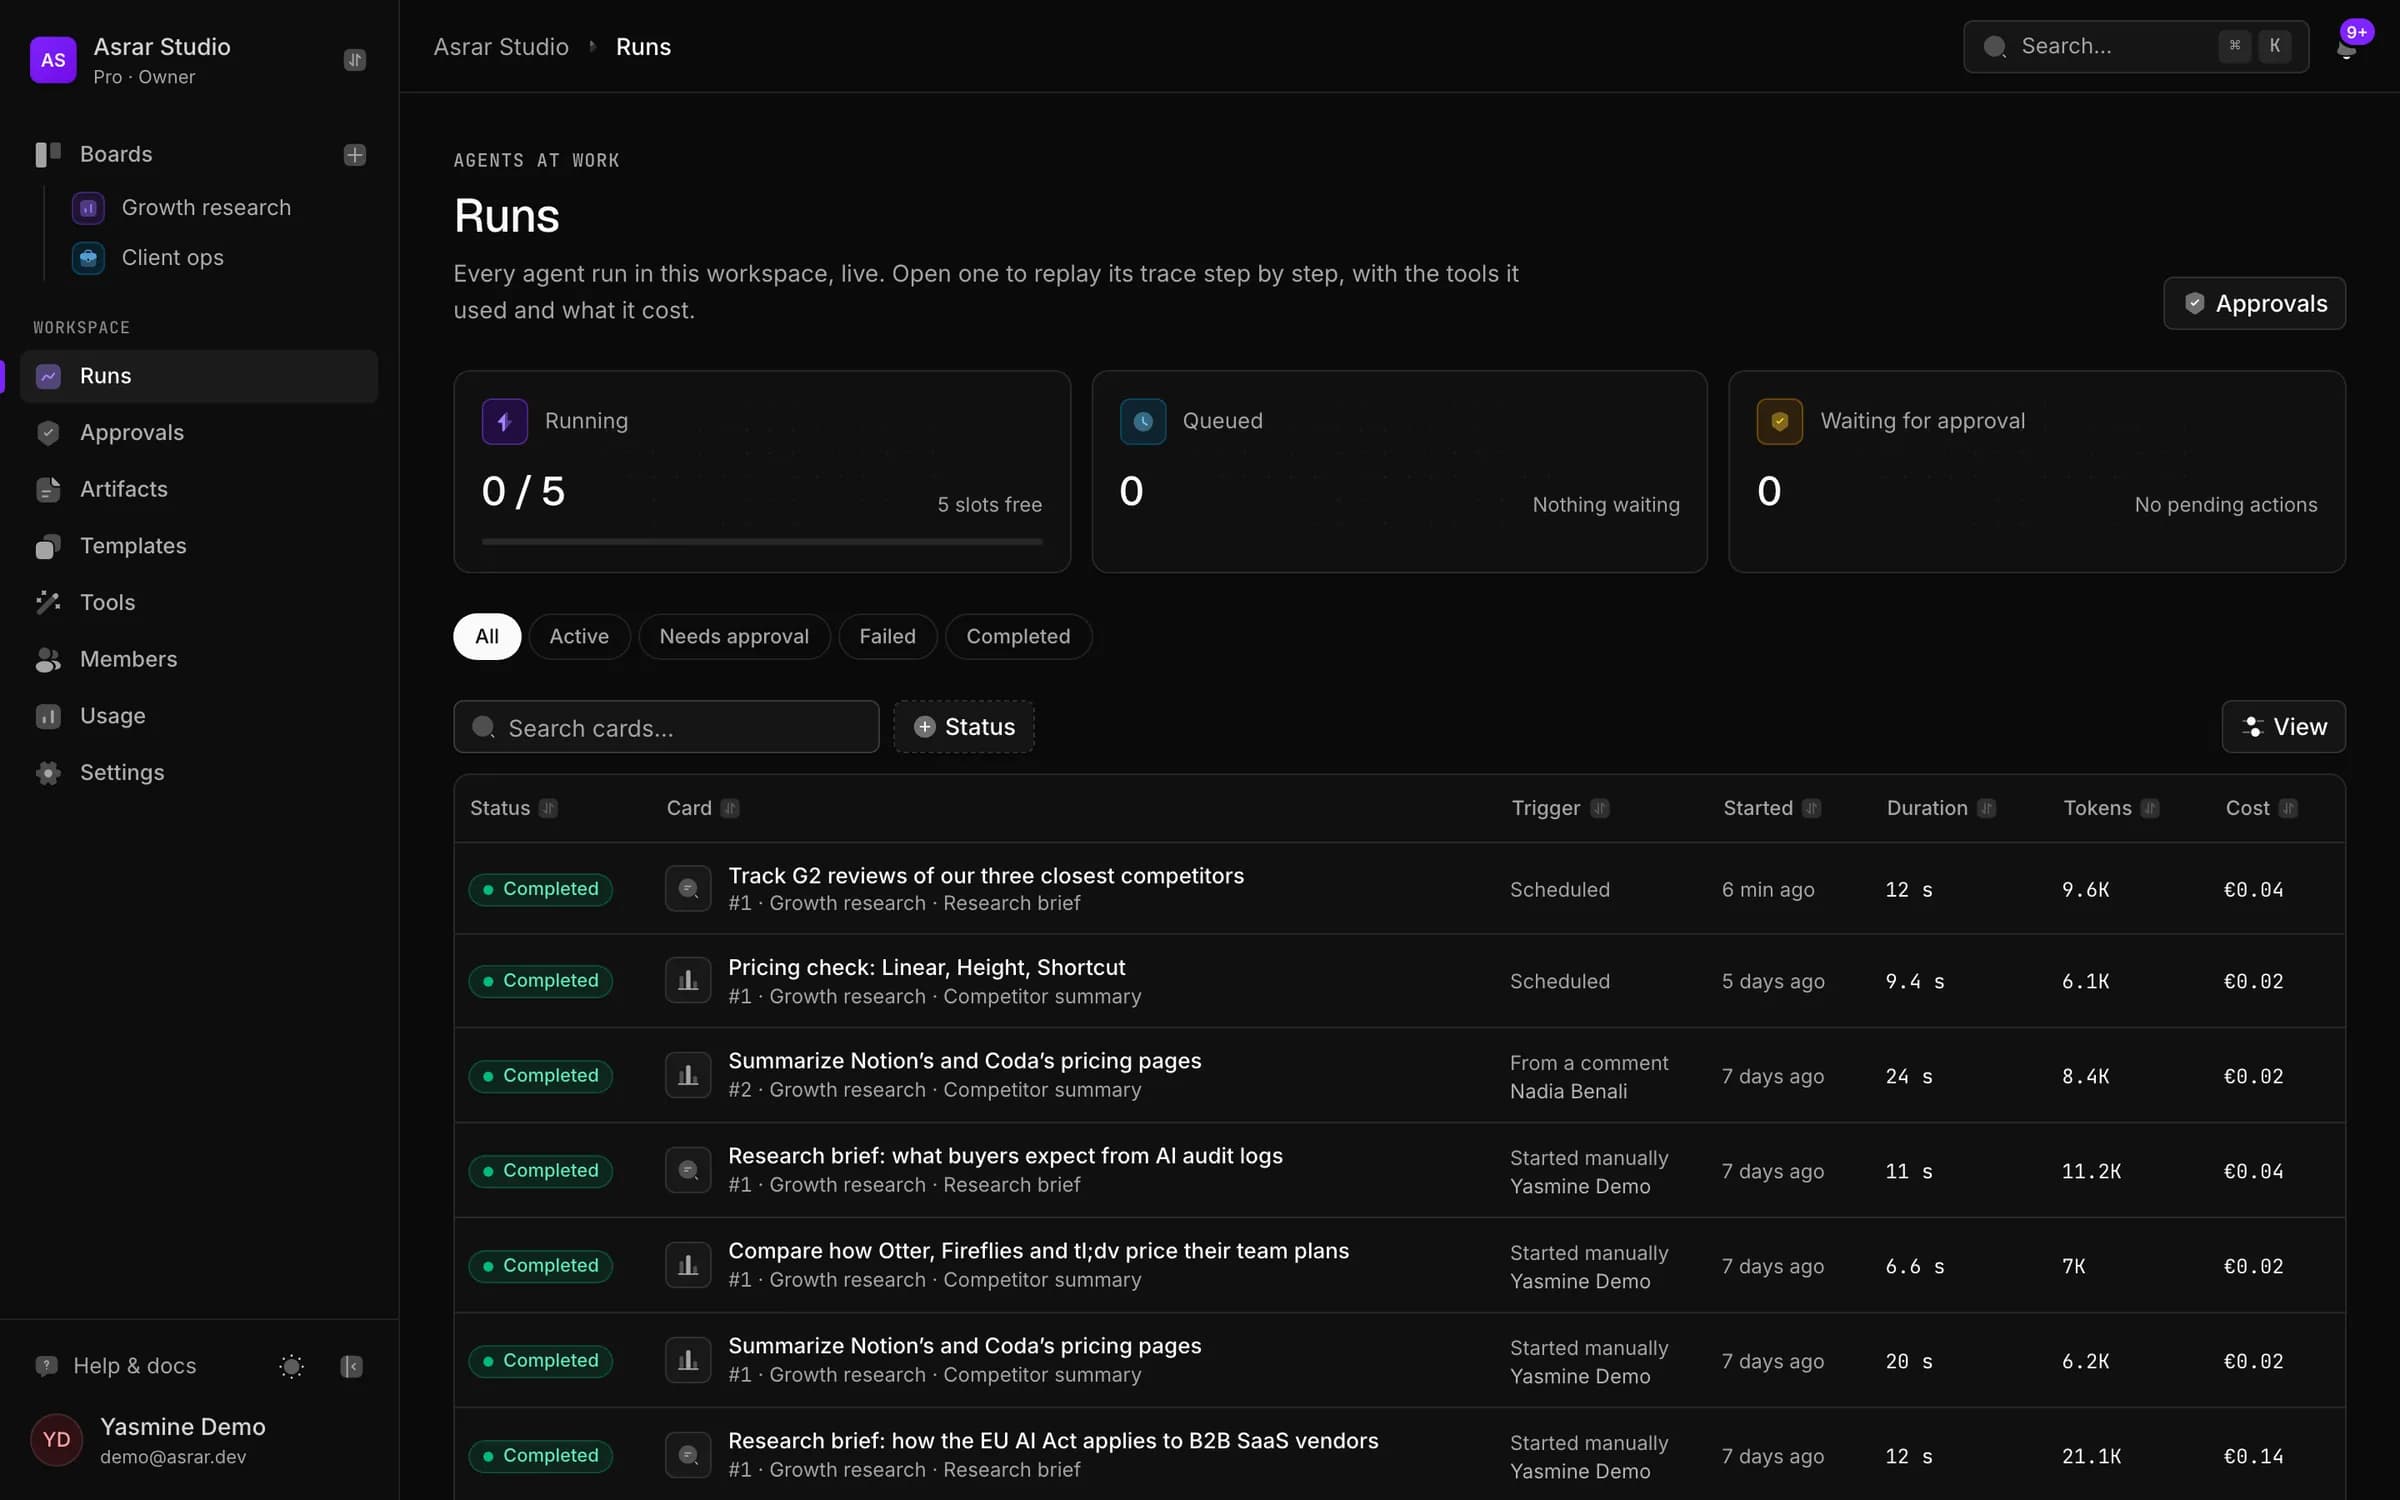Filter to Completed runs

click(1018, 637)
